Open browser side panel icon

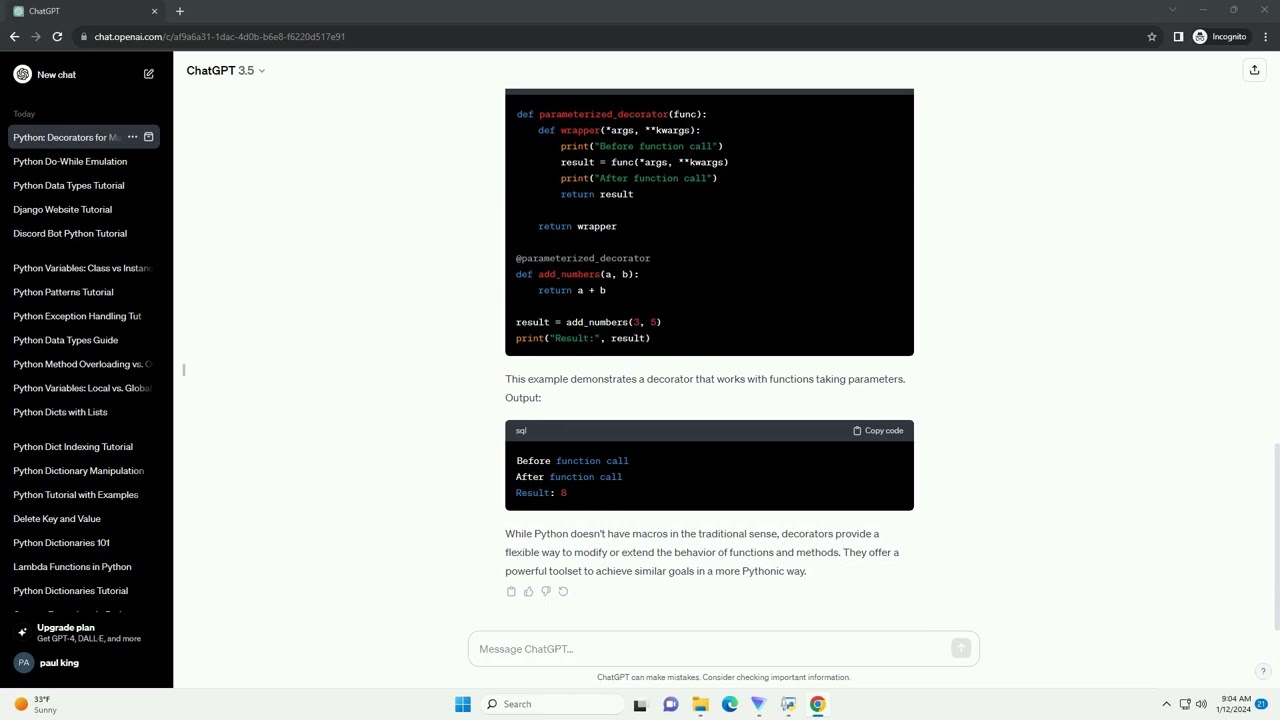[x=1178, y=37]
